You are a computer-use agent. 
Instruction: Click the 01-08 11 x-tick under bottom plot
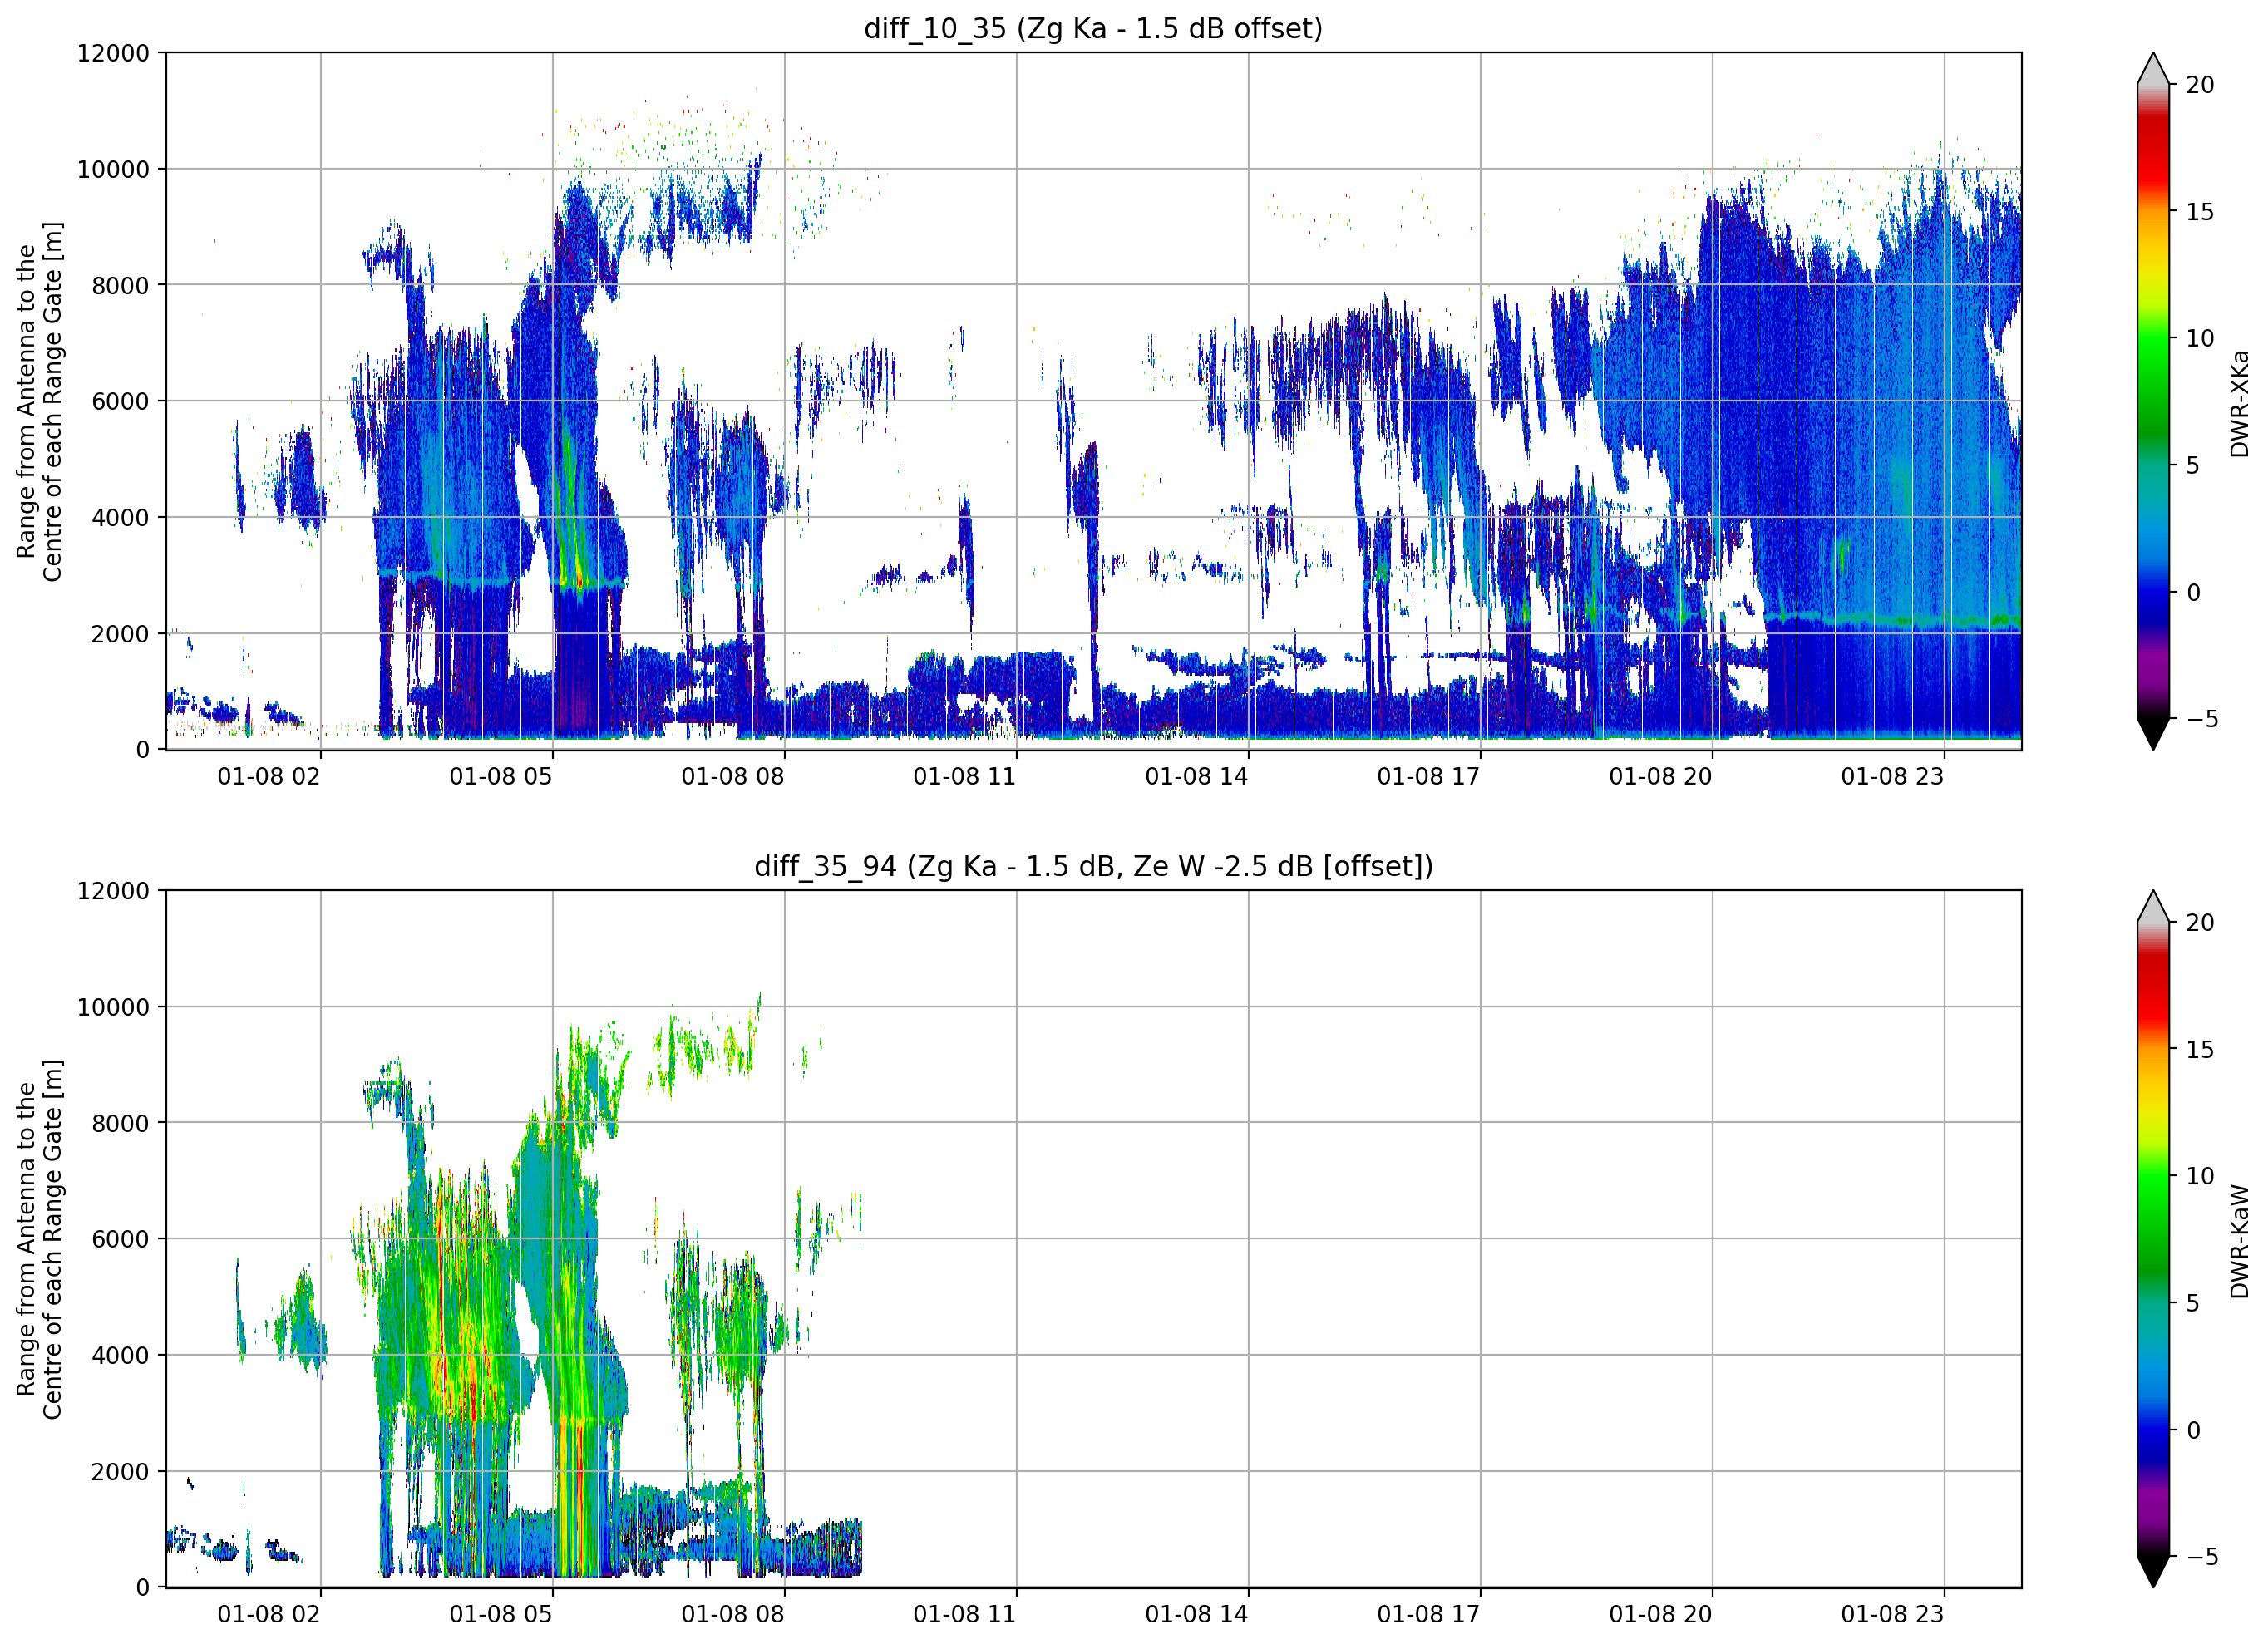(x=965, y=1615)
